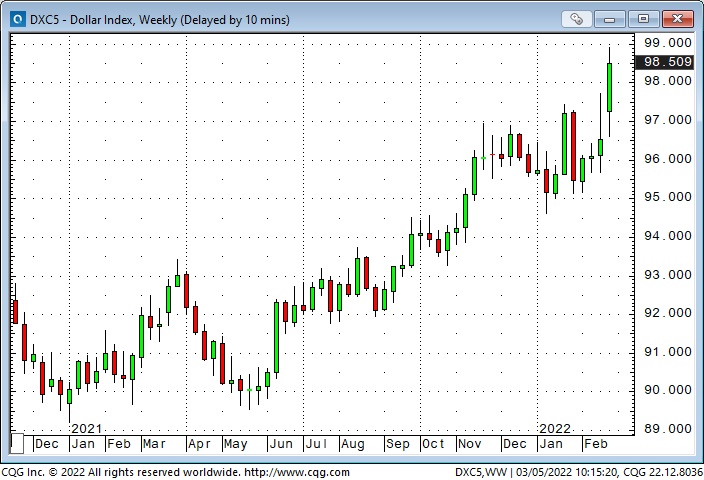704x480 pixels.
Task: Click the May label on time axis
Action: (x=235, y=444)
